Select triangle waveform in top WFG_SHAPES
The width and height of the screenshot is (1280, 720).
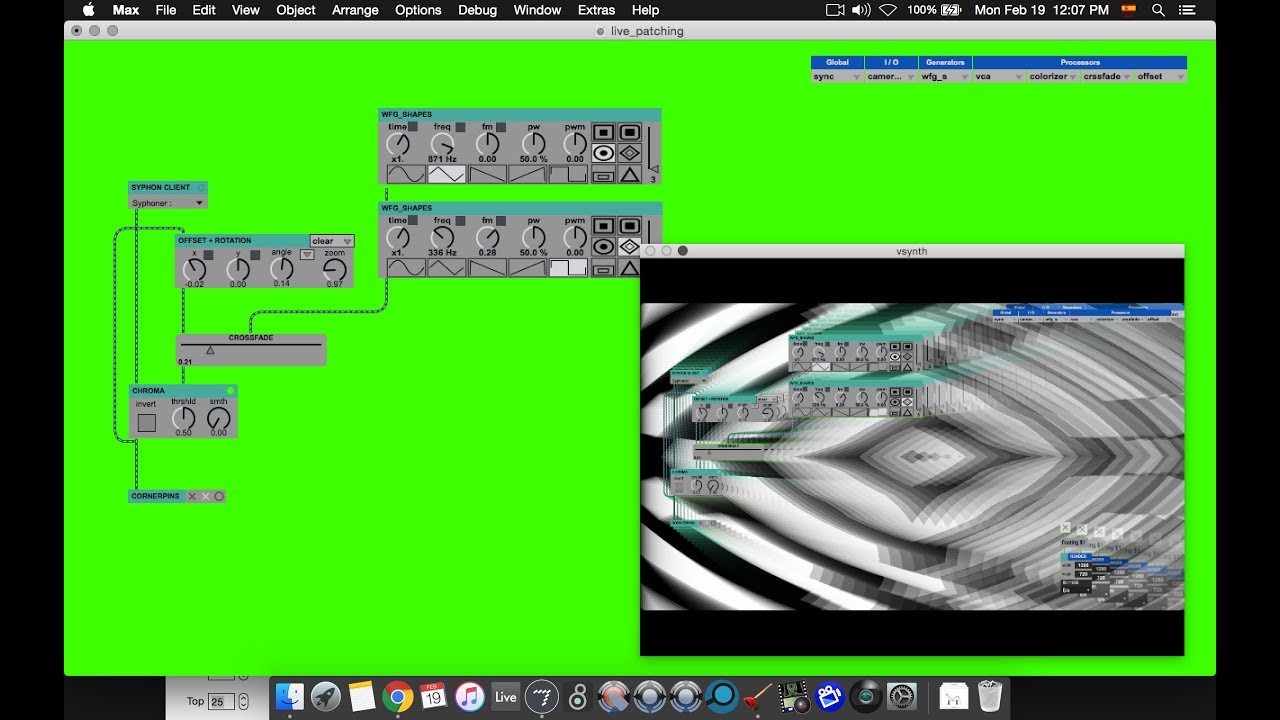(x=446, y=174)
